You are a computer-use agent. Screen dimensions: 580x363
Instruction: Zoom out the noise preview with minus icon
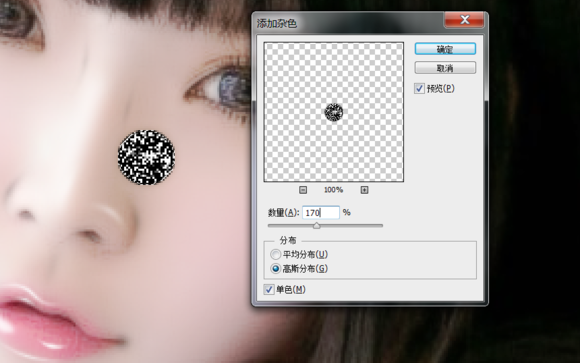303,190
